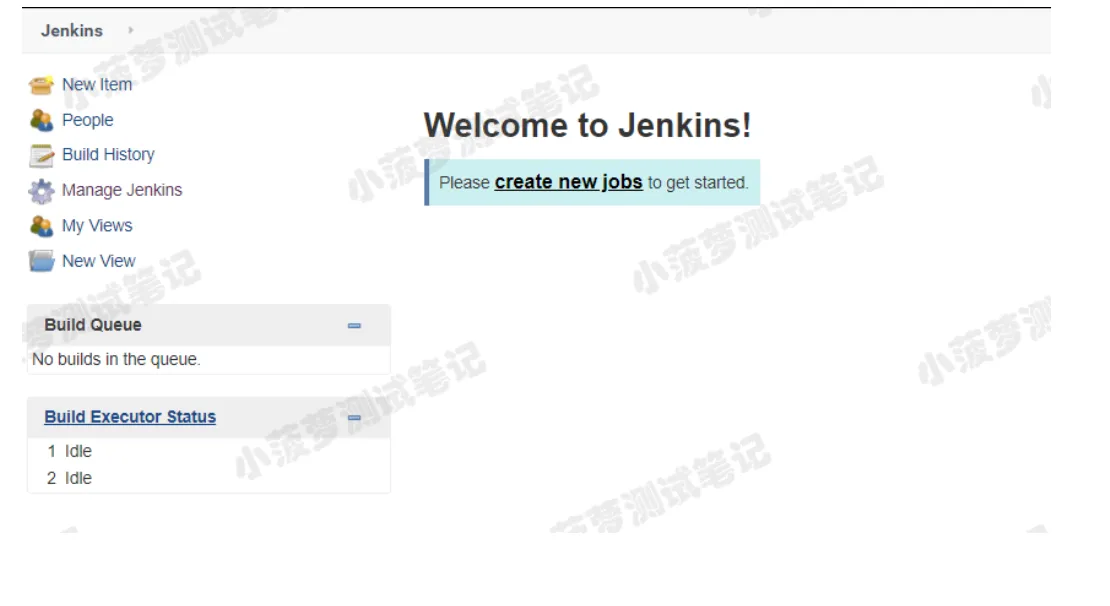
Task: Click the New Item package icon
Action: [x=41, y=85]
